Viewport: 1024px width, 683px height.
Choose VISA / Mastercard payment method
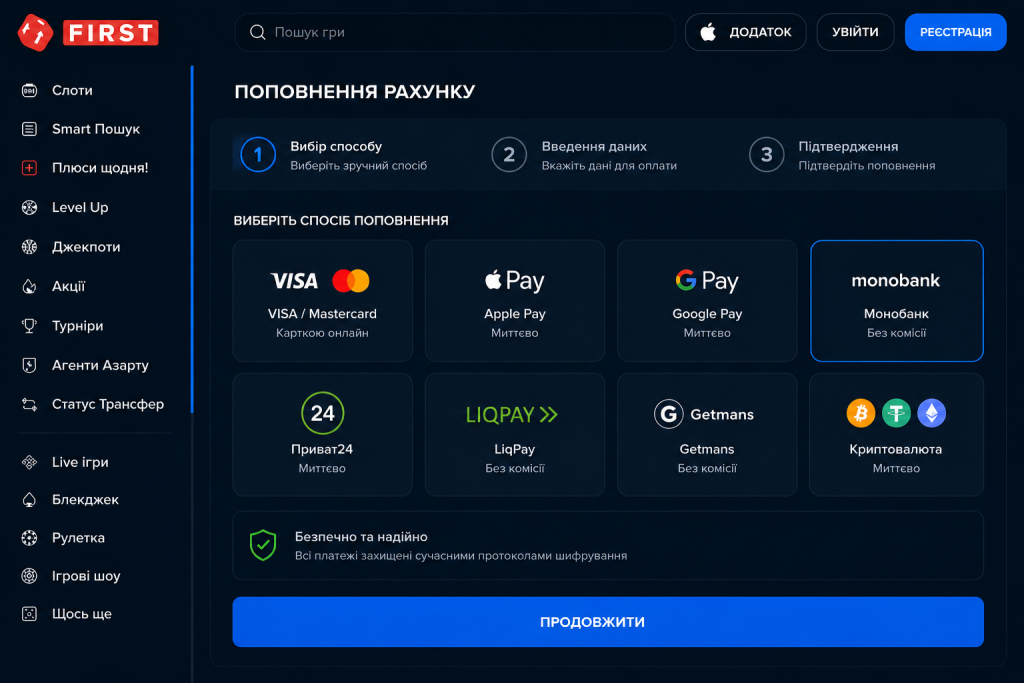pos(323,300)
